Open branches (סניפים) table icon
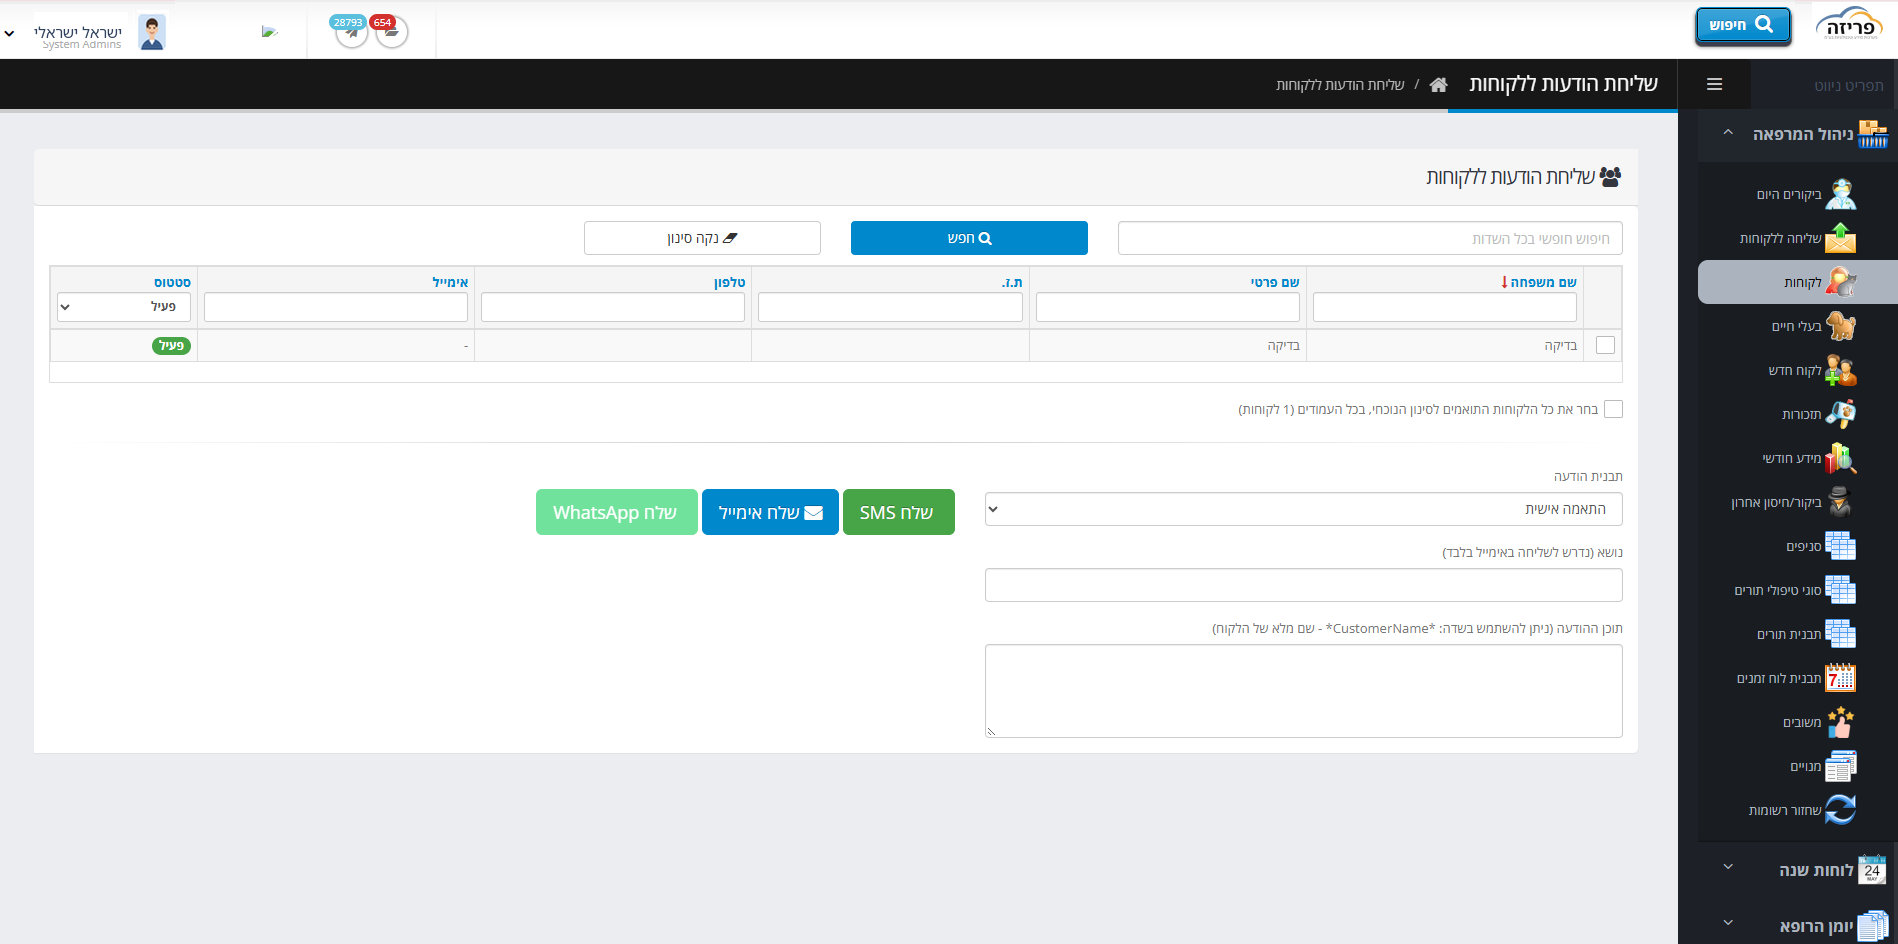Screen dimensions: 1898x944 (x=1840, y=546)
